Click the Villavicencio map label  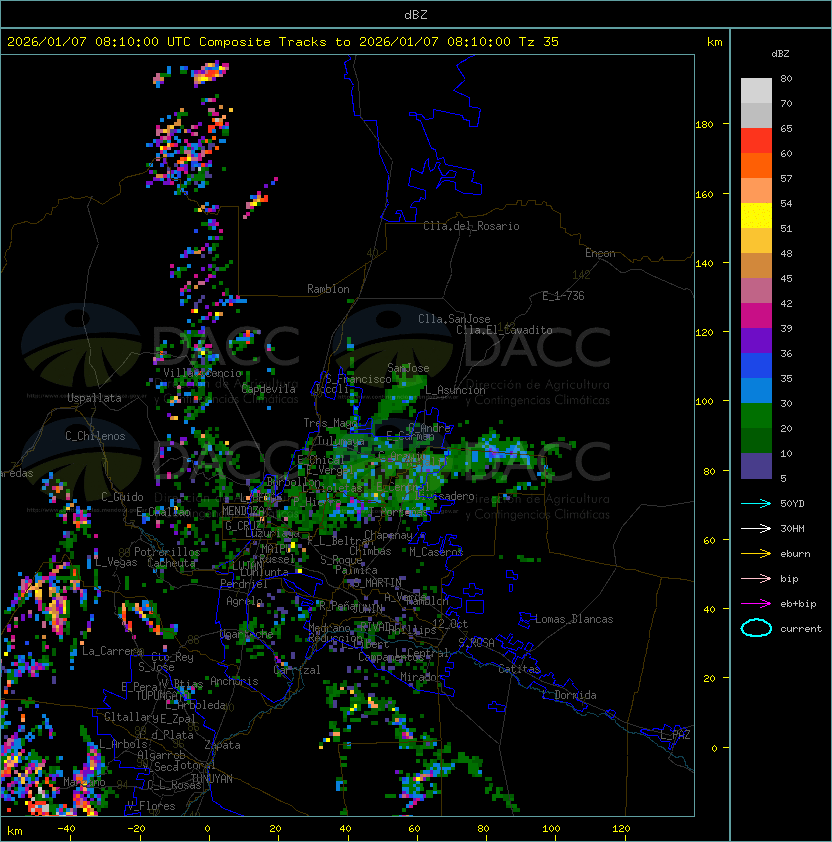[202, 373]
